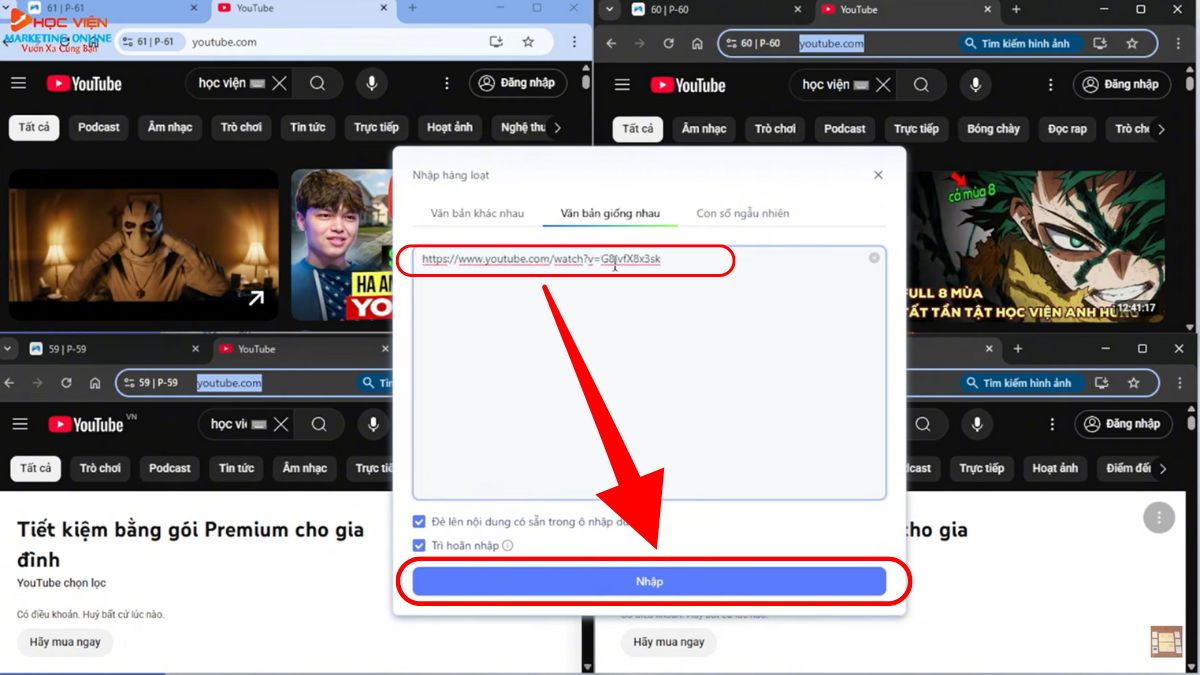
Task: Click the YouTube logo in the P-61 window
Action: [x=83, y=84]
